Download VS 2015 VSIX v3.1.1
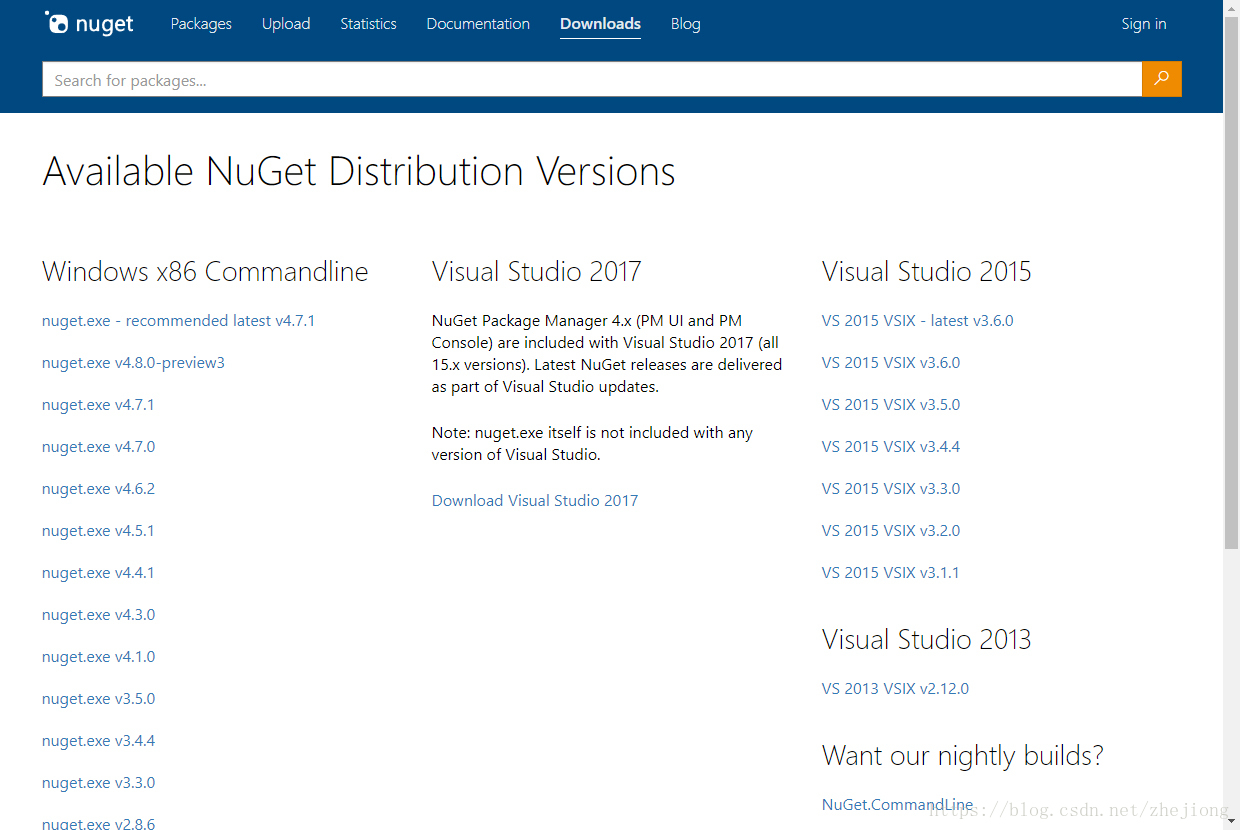The width and height of the screenshot is (1240, 830). coord(891,573)
